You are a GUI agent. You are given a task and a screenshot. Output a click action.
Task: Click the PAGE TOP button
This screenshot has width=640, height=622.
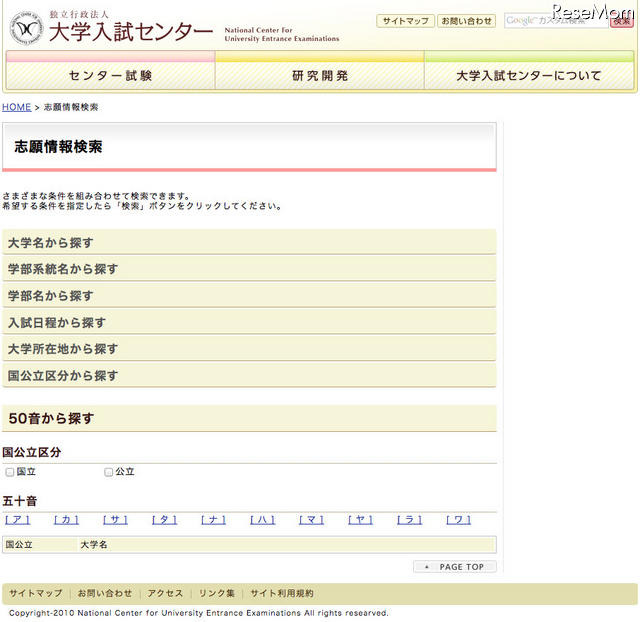tap(455, 567)
